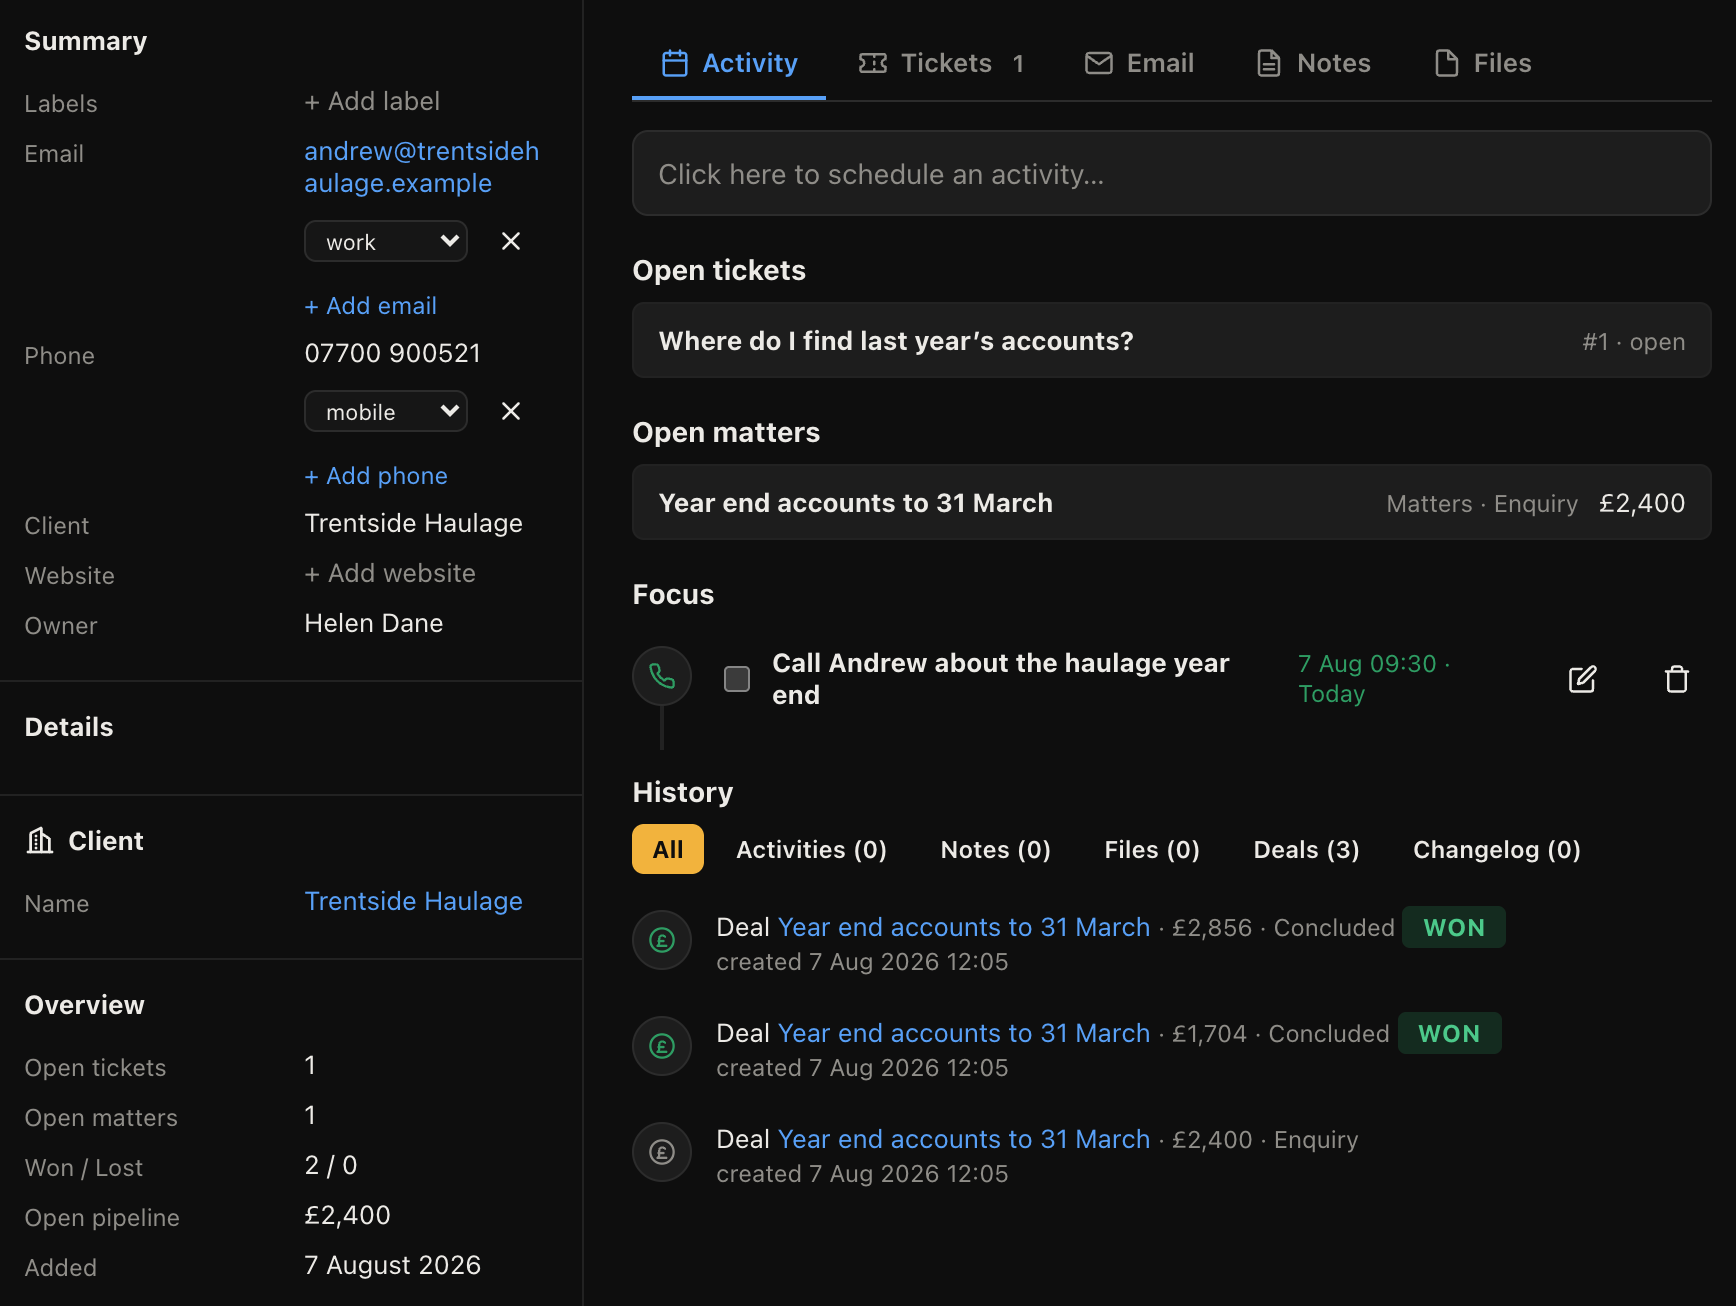Click the Helen Dane owner value
The image size is (1736, 1306).
click(374, 623)
